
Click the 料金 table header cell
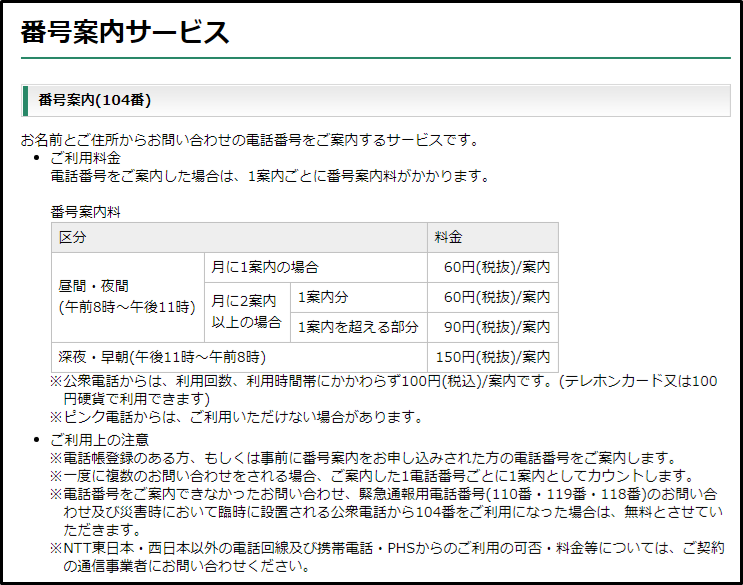point(493,237)
